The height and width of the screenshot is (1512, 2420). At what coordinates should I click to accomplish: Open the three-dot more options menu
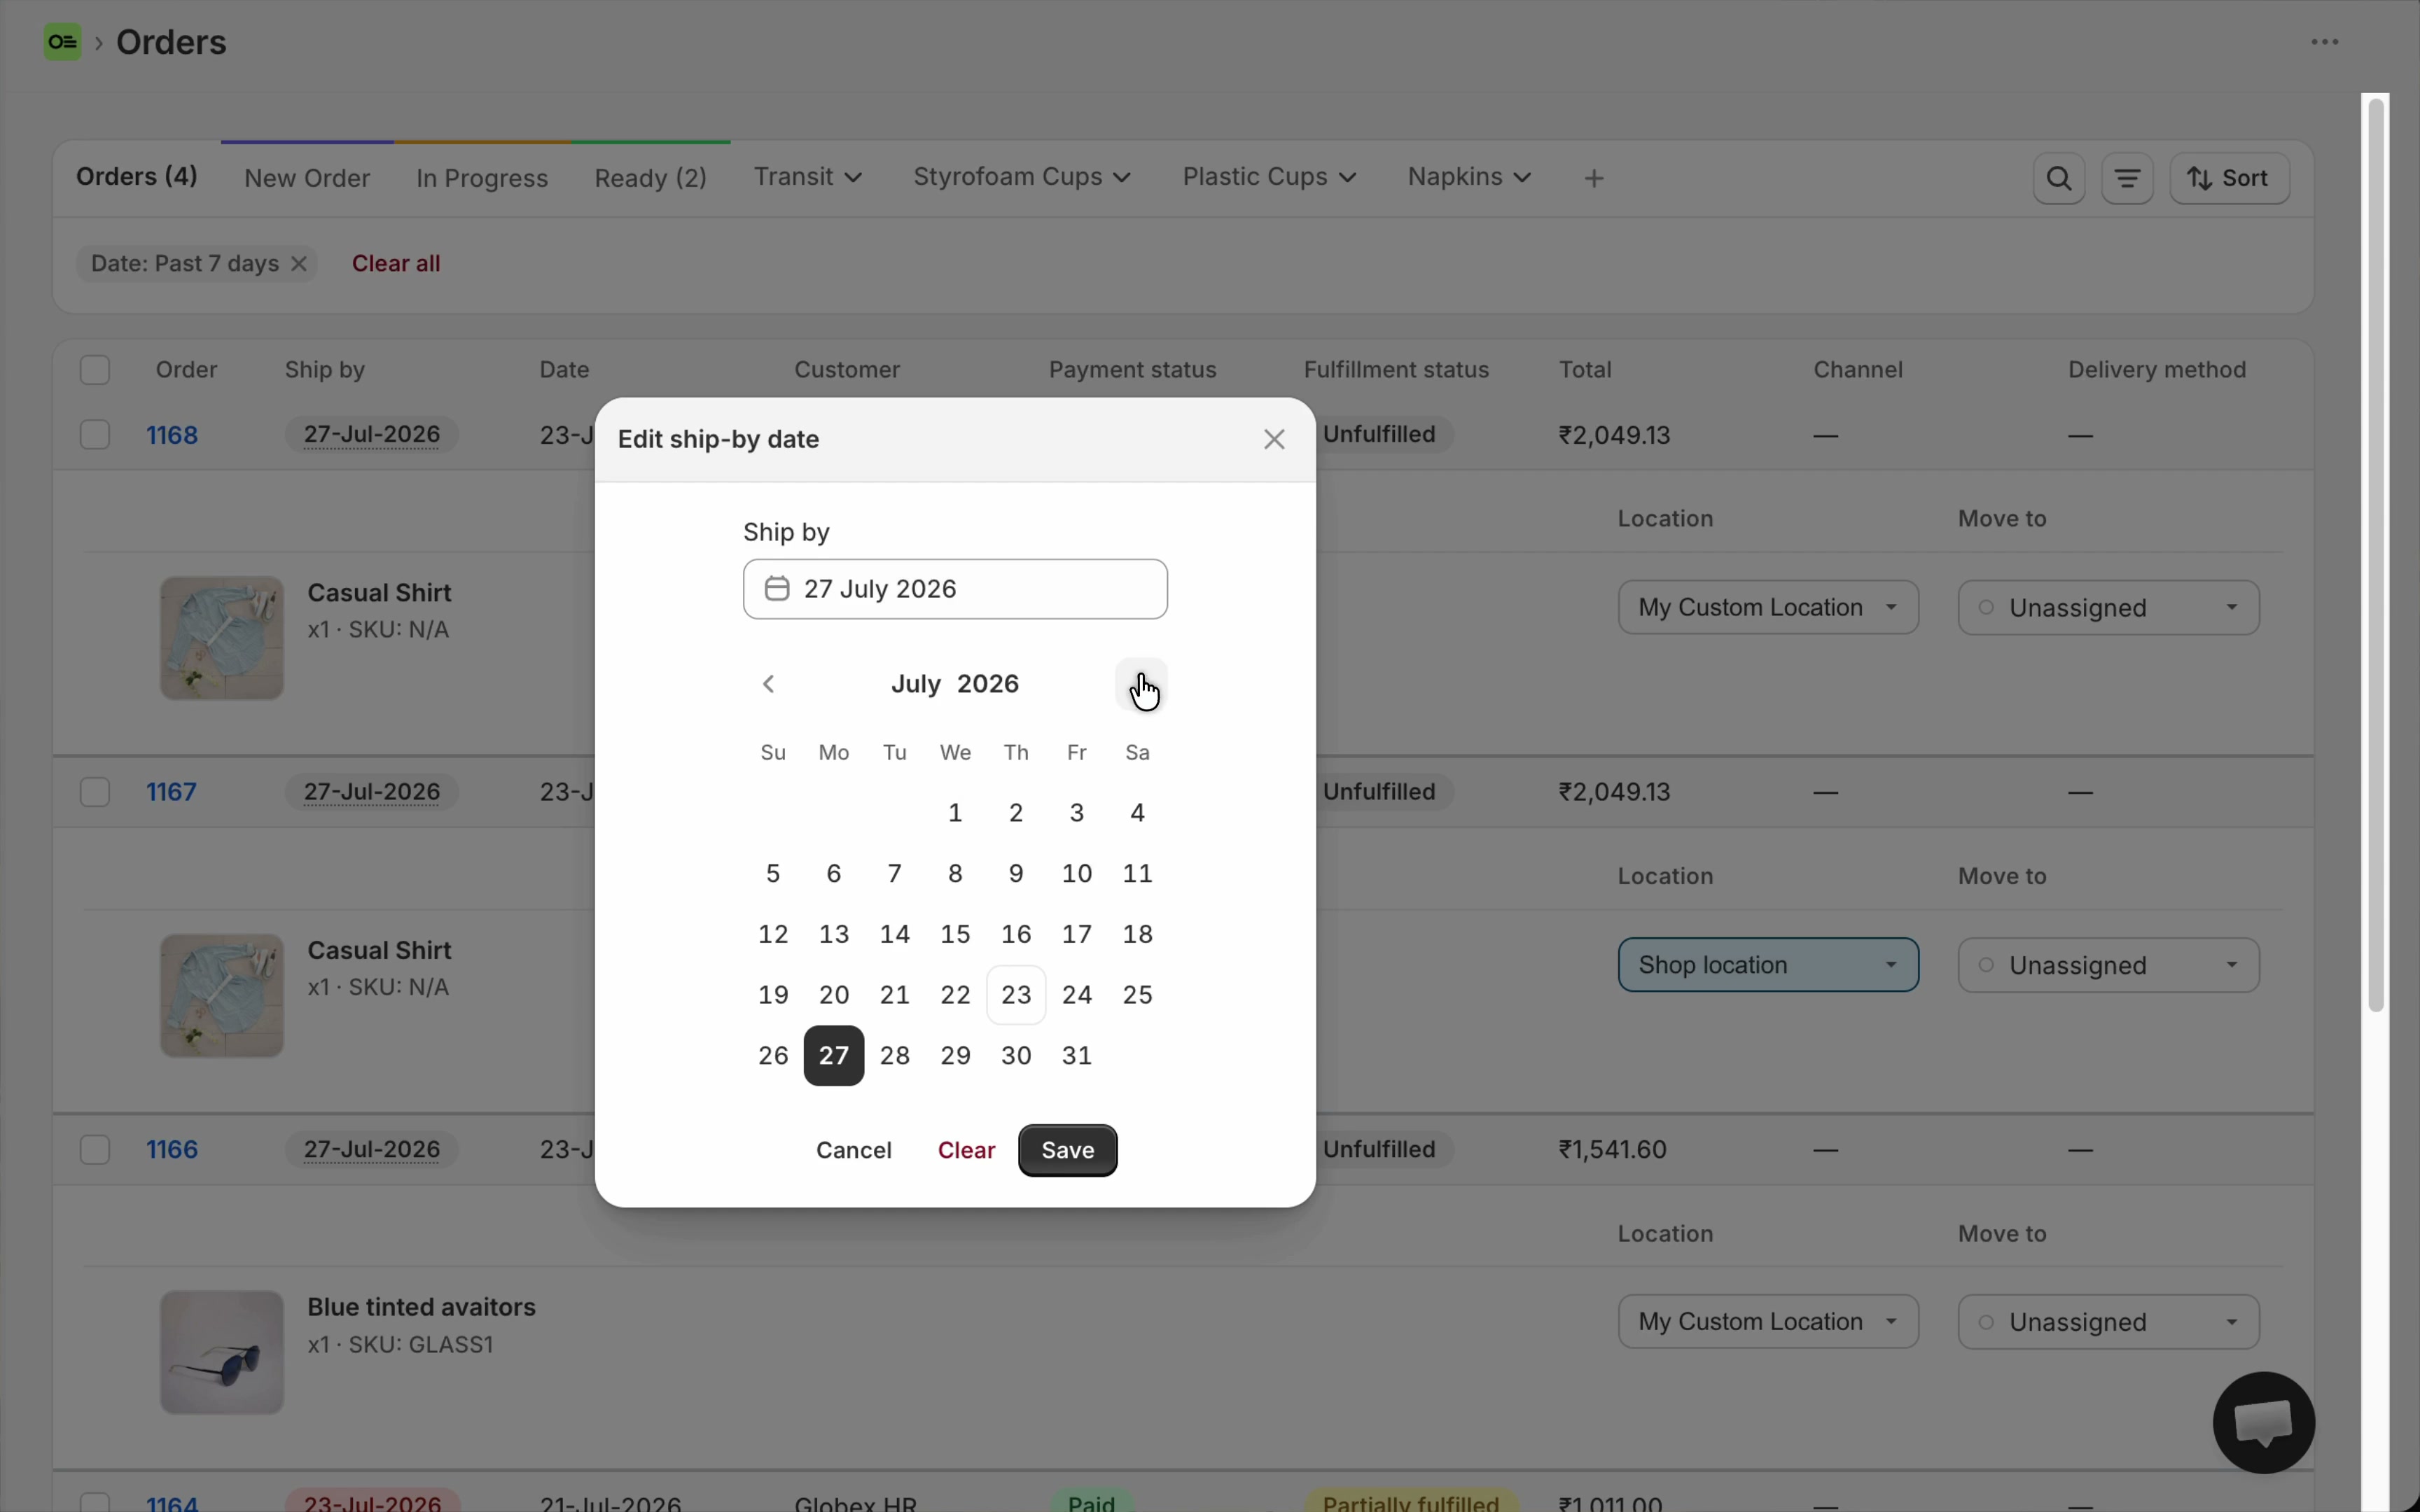click(2324, 42)
